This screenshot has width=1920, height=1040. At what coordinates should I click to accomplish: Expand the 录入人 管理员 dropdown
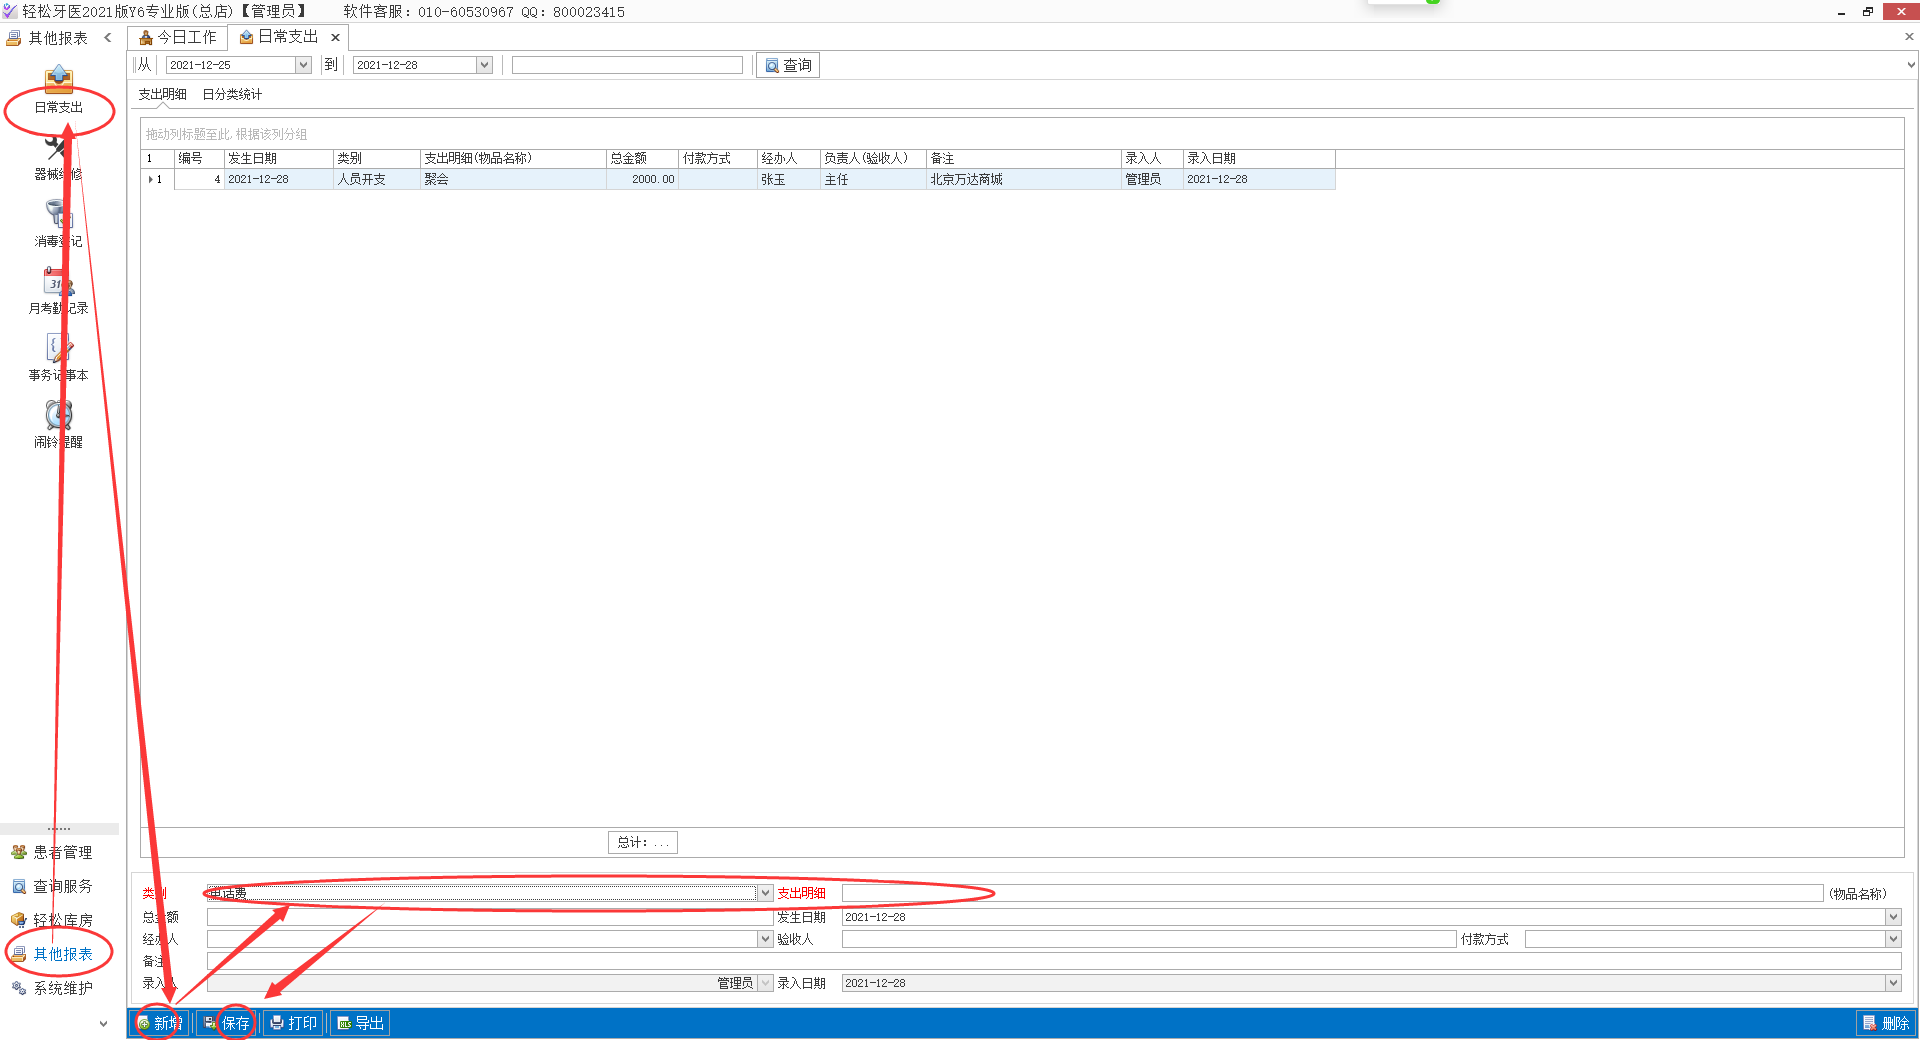click(x=765, y=983)
